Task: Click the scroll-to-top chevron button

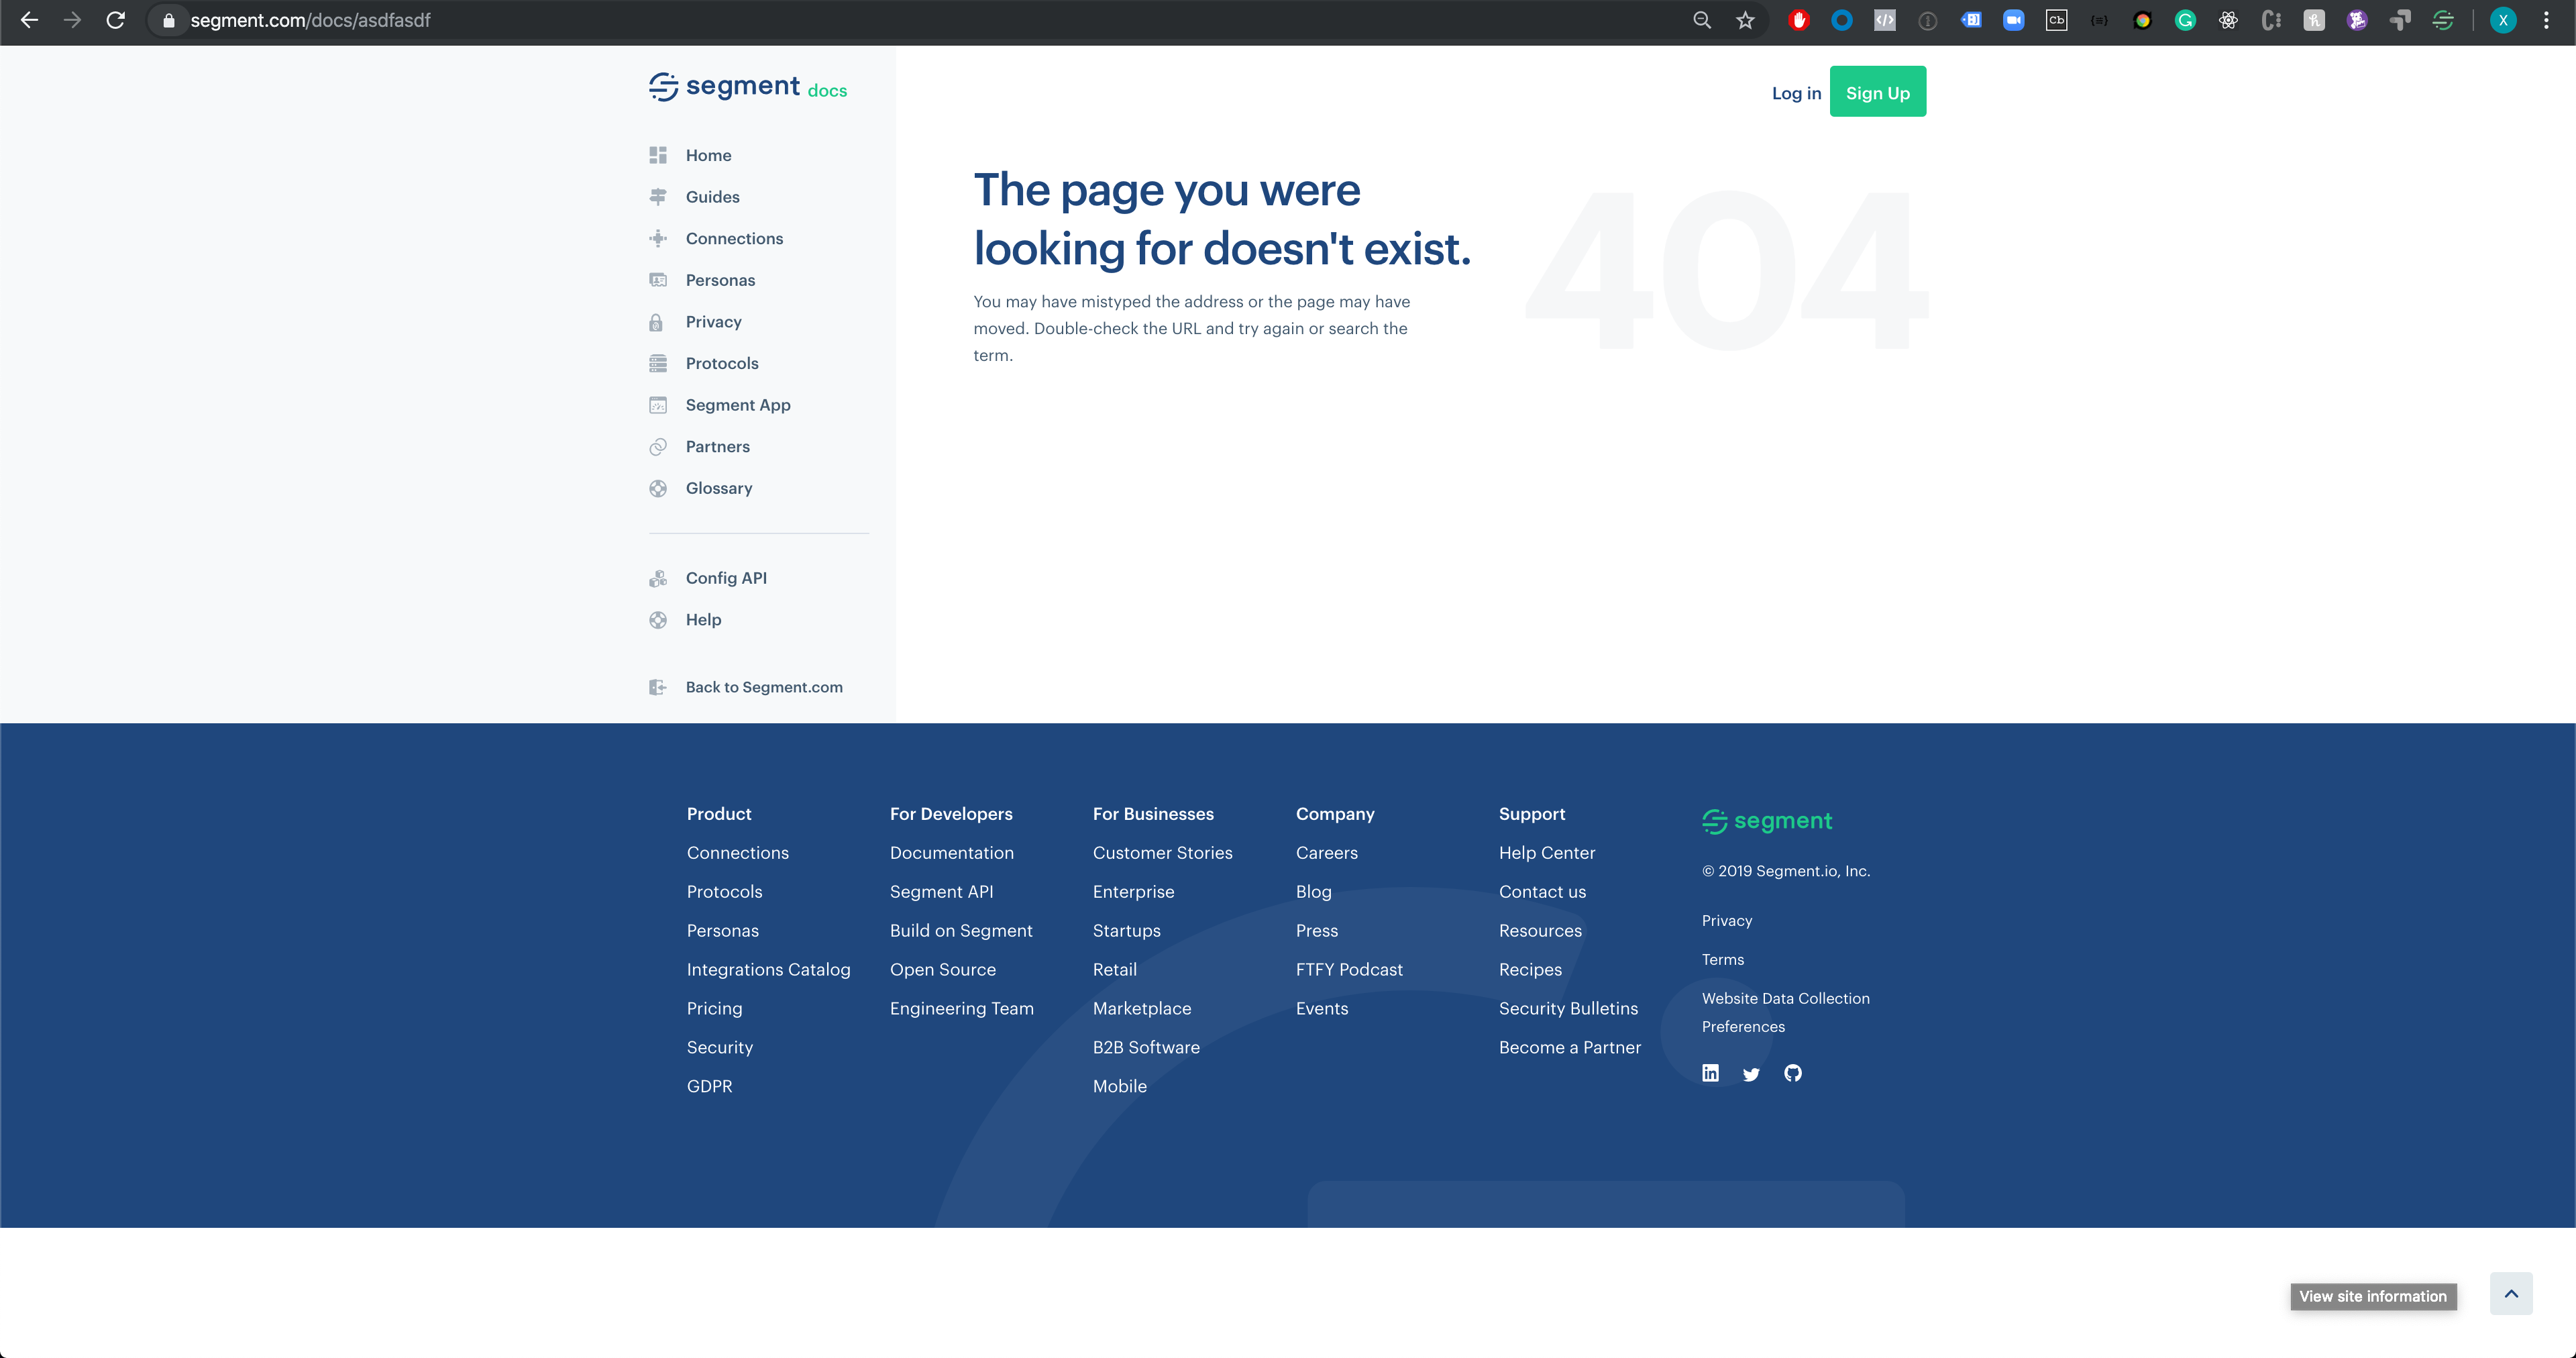Action: point(2510,1294)
